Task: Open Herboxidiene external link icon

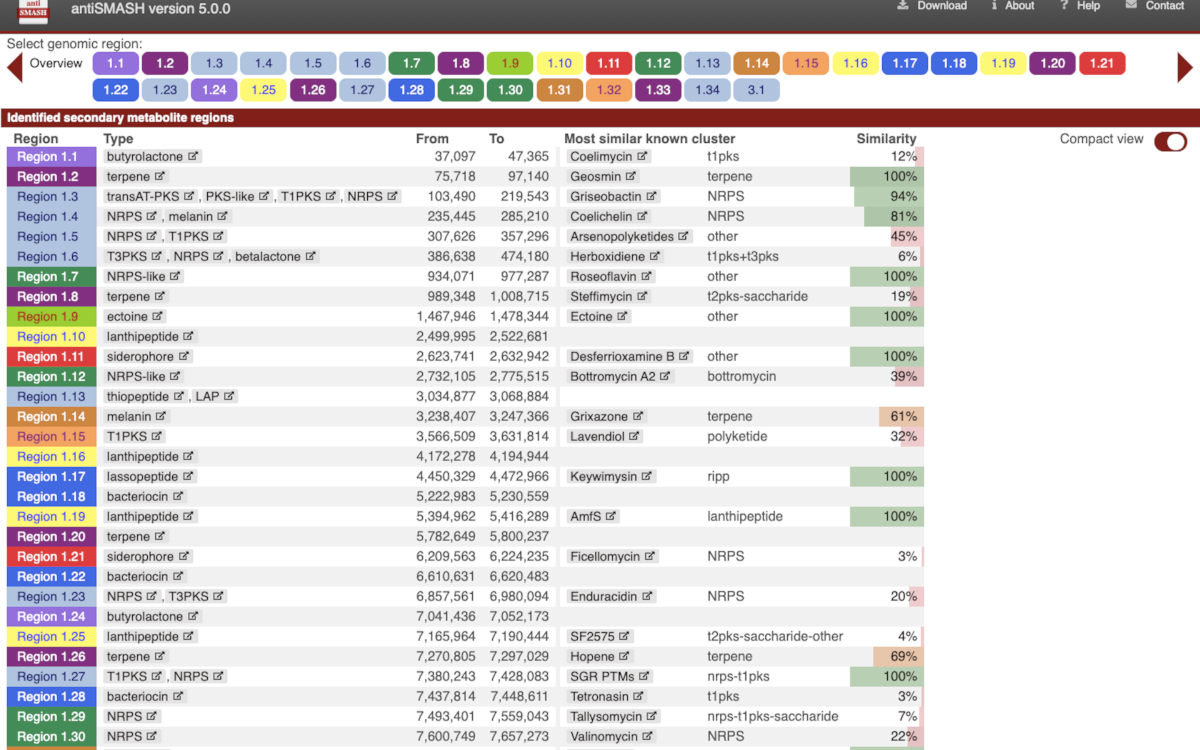Action: [x=656, y=257]
